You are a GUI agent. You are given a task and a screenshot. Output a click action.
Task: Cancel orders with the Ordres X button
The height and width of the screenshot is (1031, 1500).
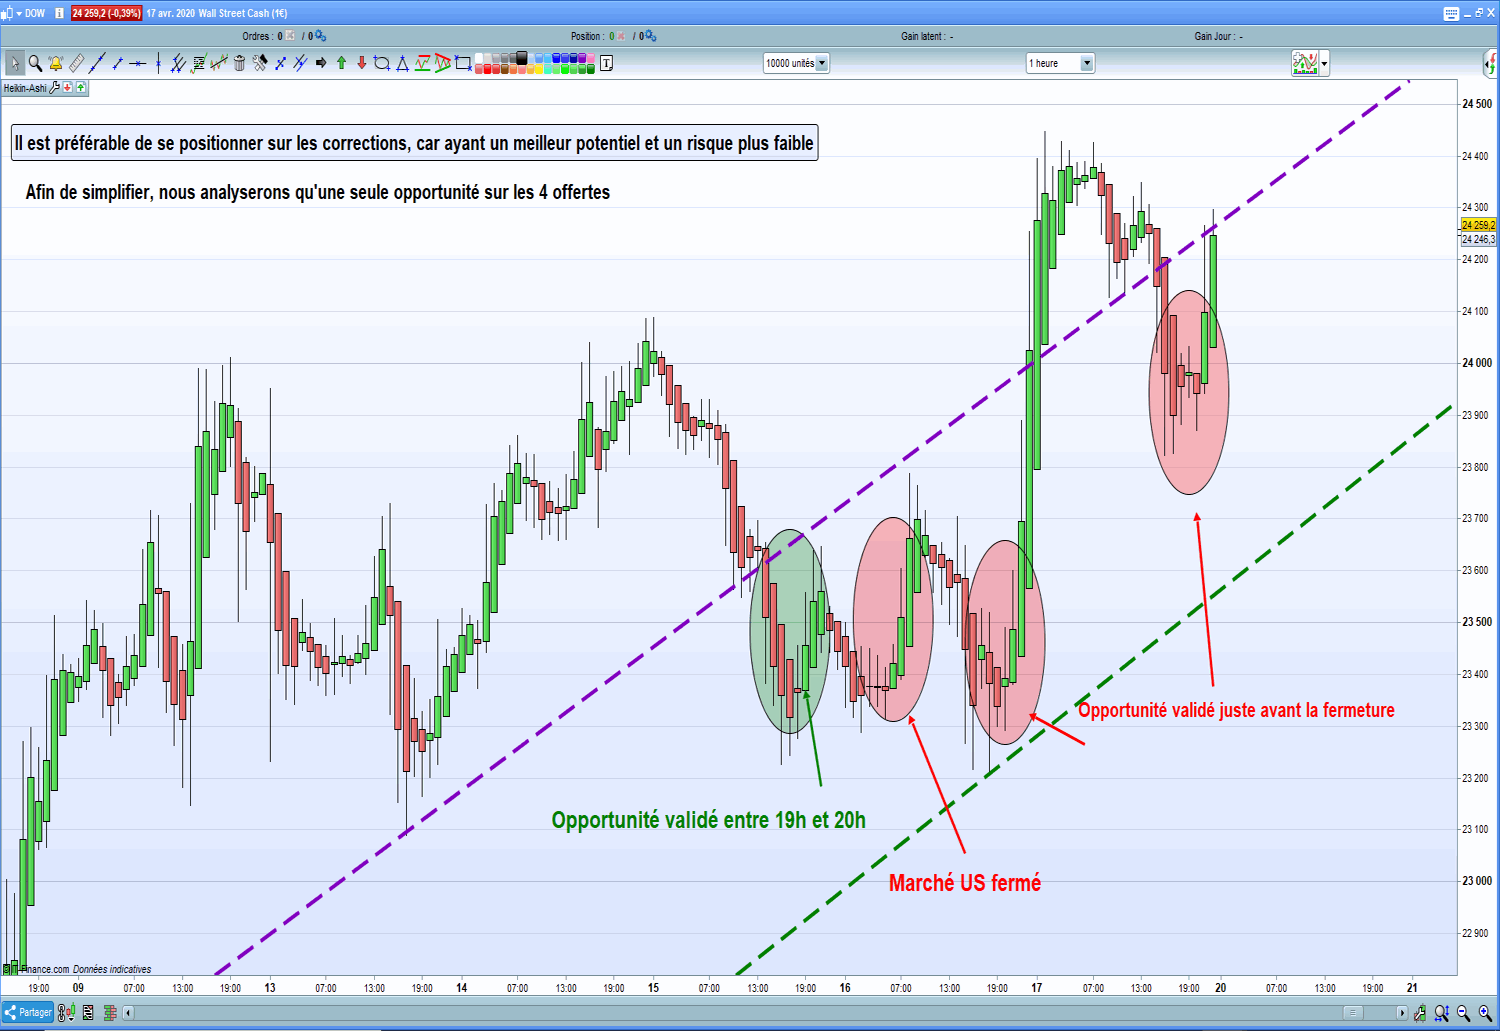pos(291,36)
